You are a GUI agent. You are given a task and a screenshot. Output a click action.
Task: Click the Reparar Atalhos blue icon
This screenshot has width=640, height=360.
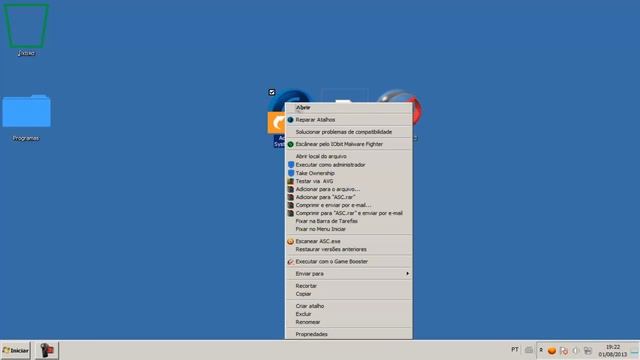(x=290, y=120)
